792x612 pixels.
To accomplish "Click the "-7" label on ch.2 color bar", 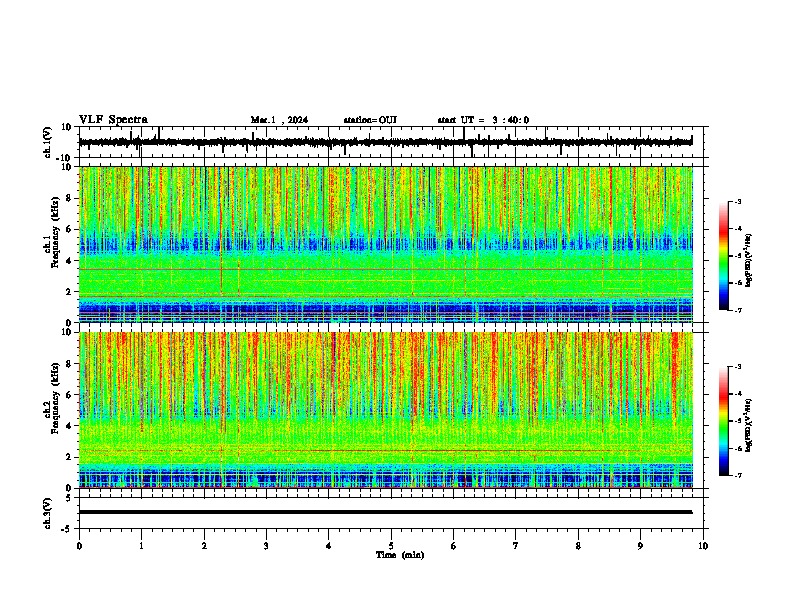I will point(738,475).
